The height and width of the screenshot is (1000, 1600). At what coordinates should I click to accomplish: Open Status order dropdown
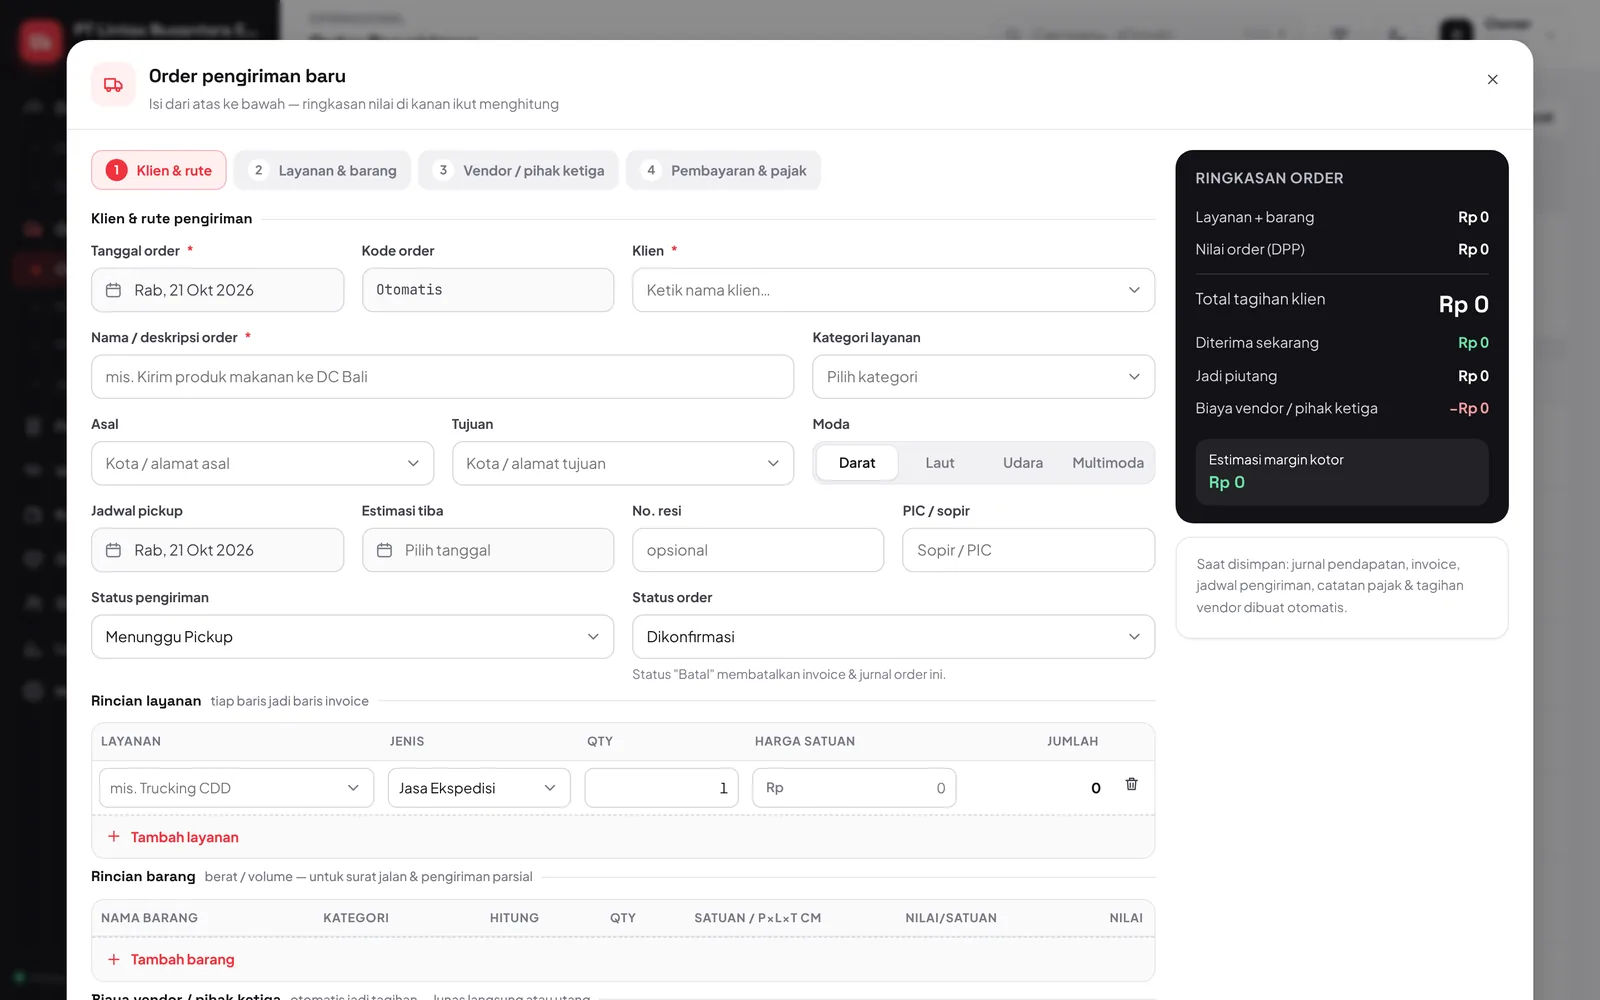[x=893, y=637]
